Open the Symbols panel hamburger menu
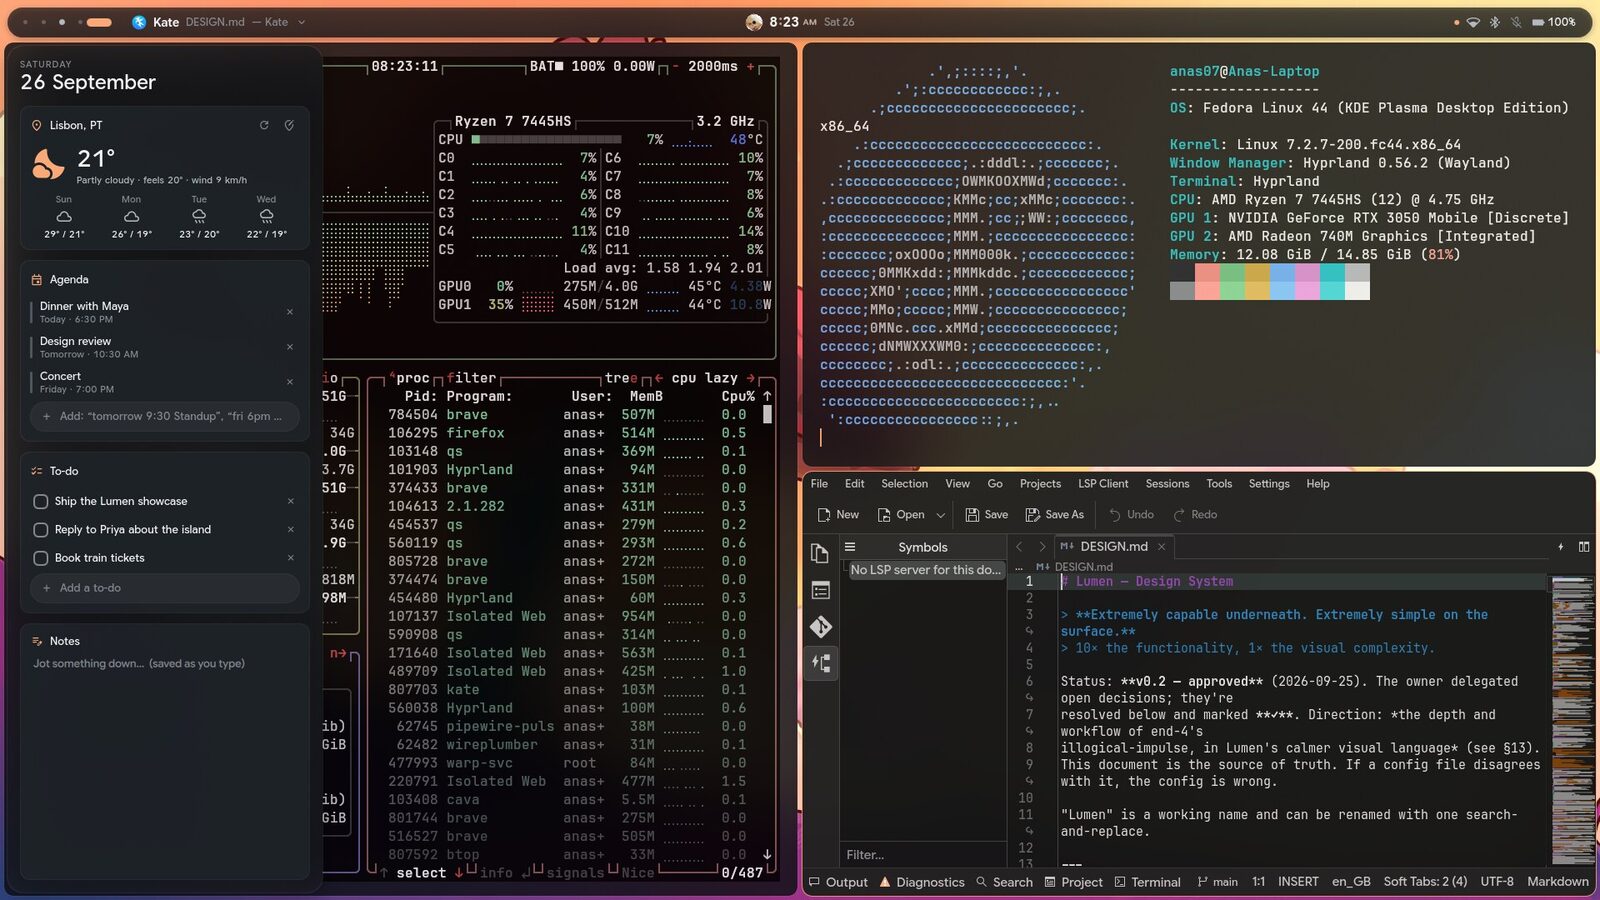This screenshot has height=900, width=1600. tap(850, 547)
